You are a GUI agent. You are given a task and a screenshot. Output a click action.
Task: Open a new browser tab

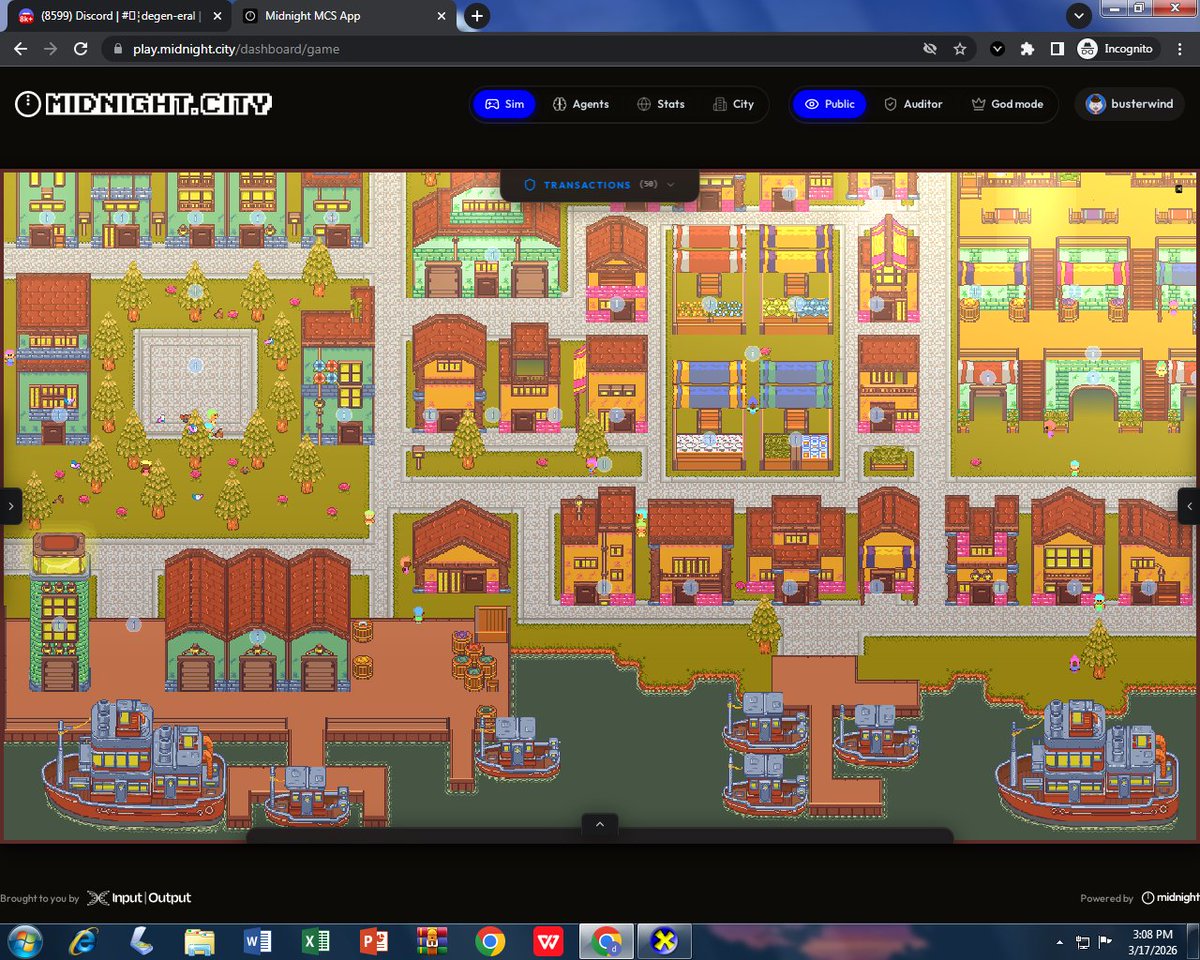tap(477, 16)
